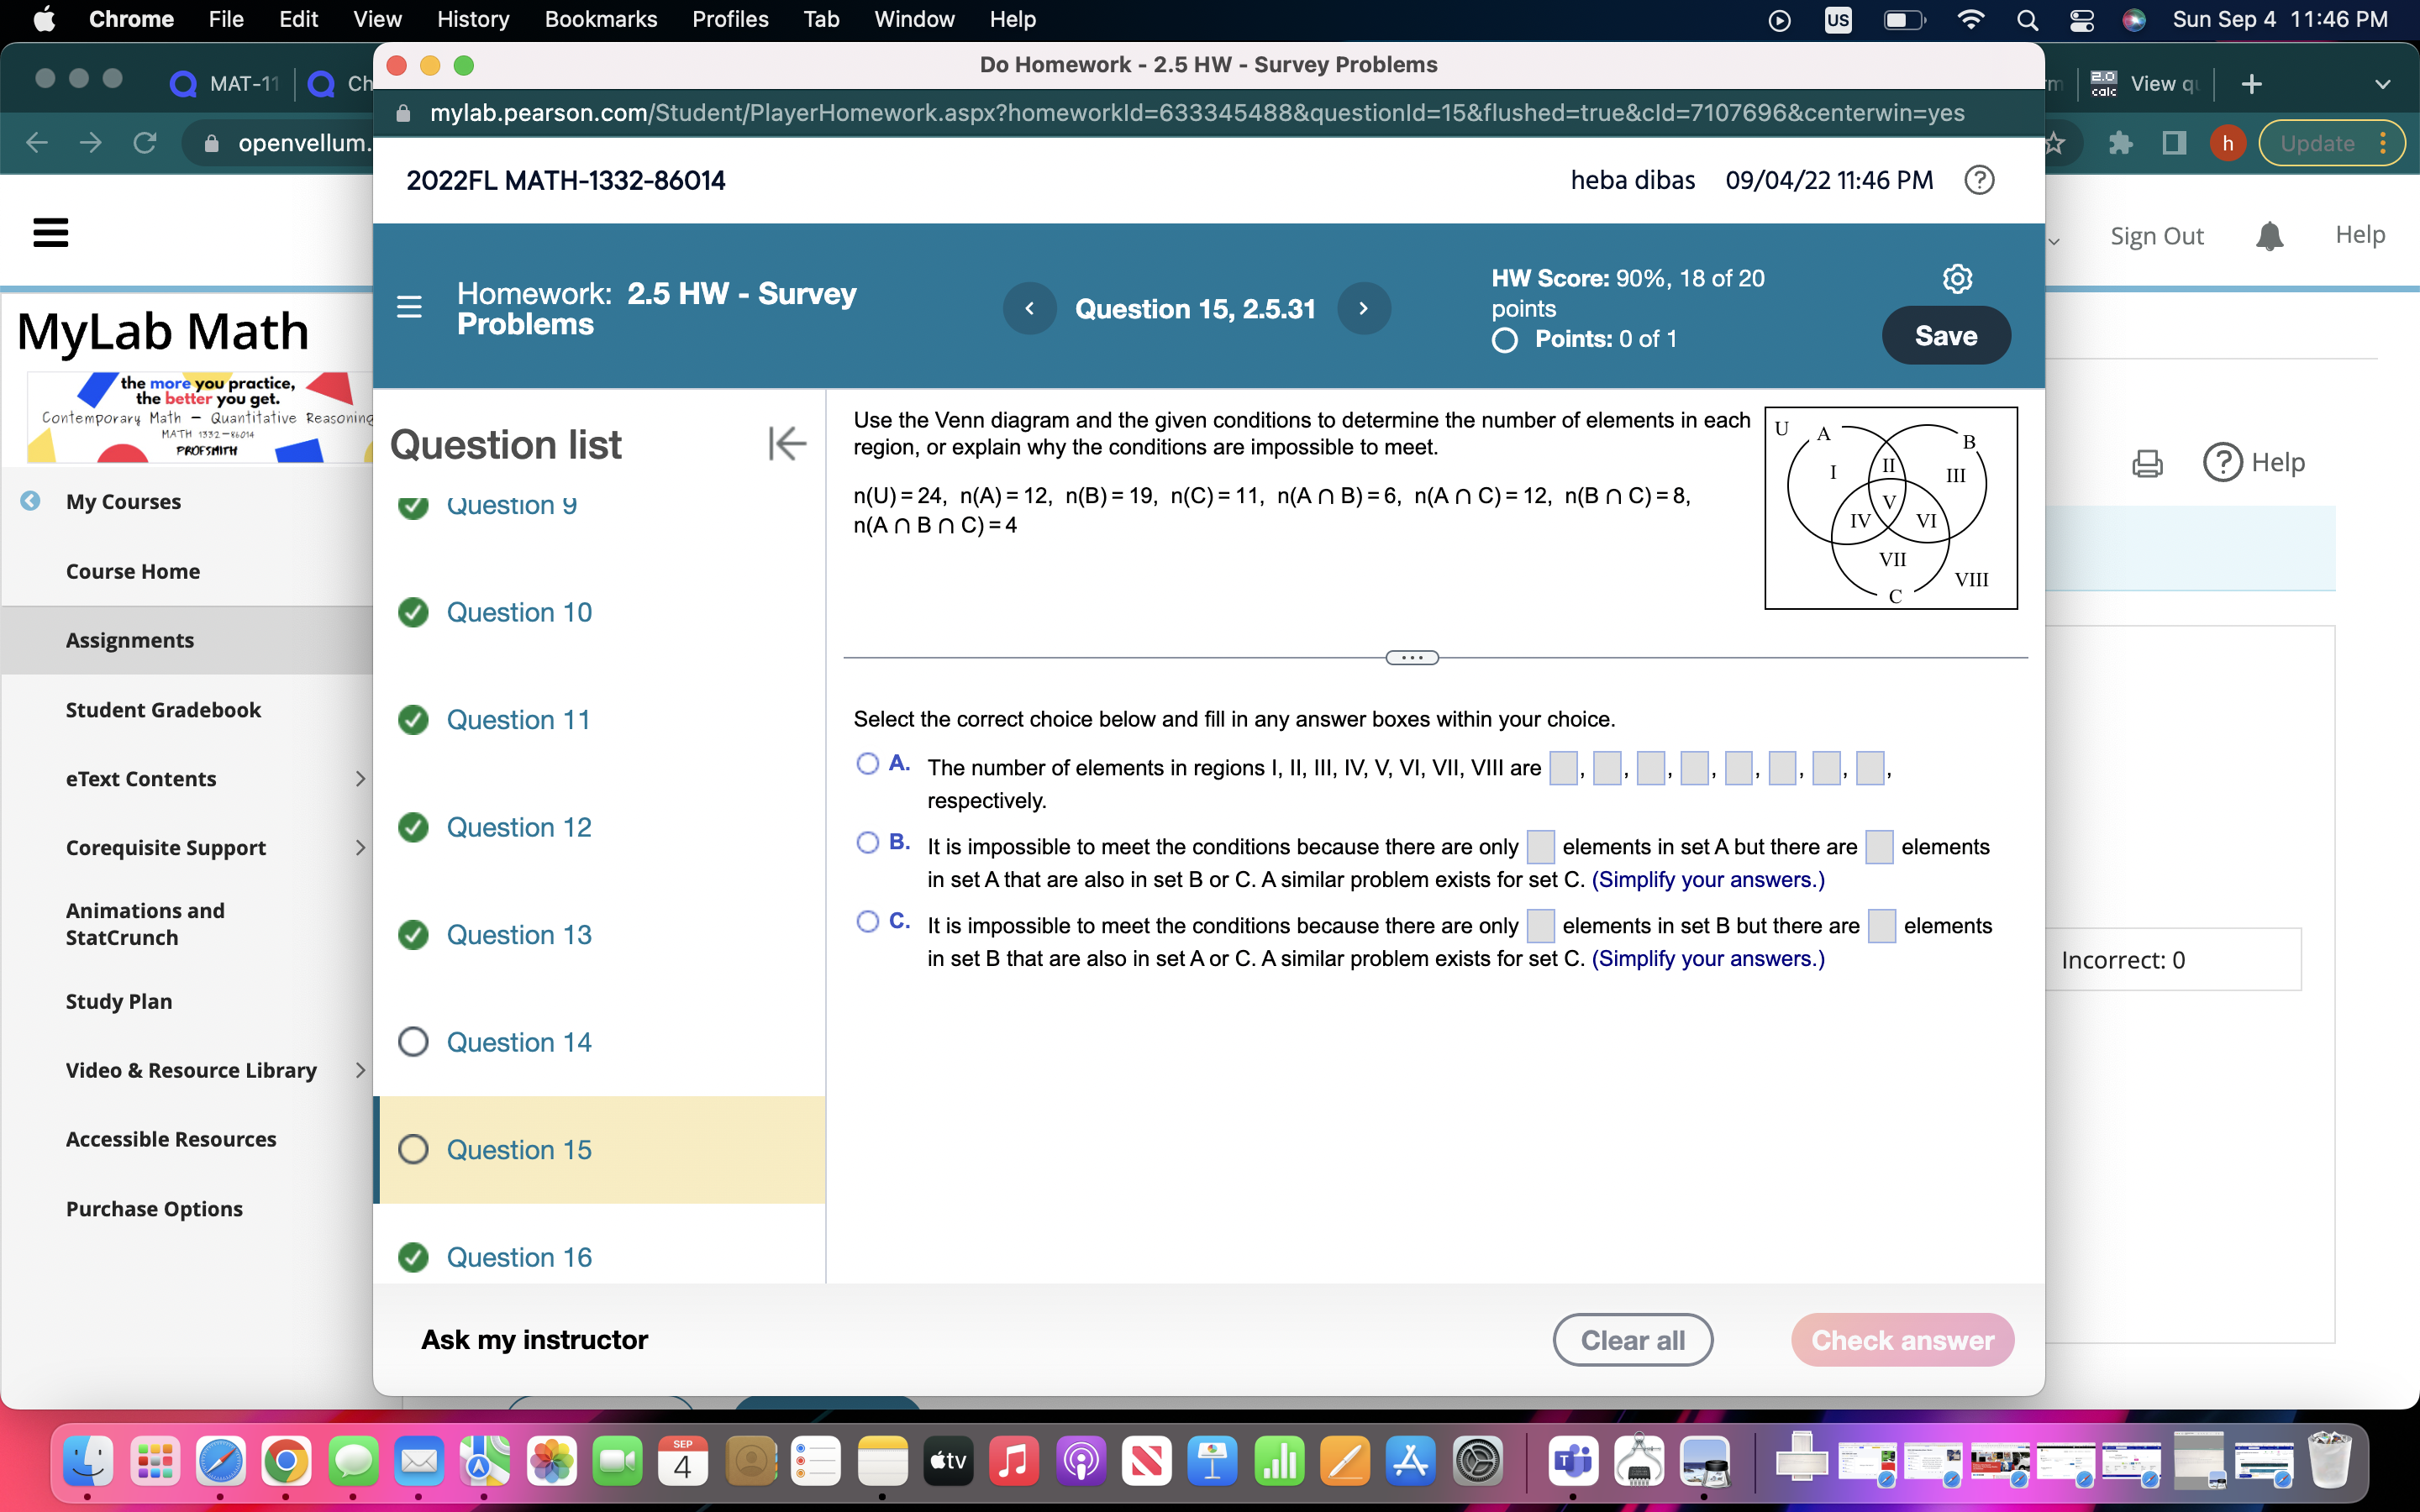Open Question 14 from the question list

point(518,1041)
